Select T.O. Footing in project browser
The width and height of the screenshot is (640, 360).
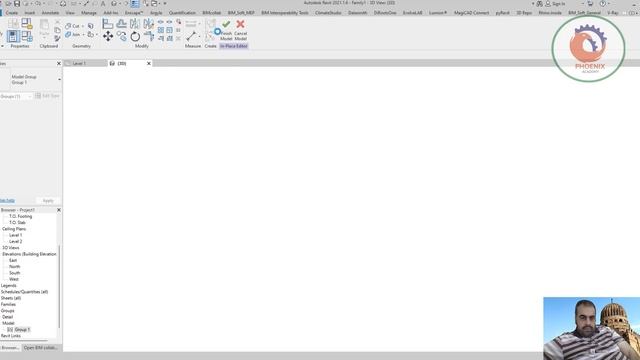tap(20, 216)
